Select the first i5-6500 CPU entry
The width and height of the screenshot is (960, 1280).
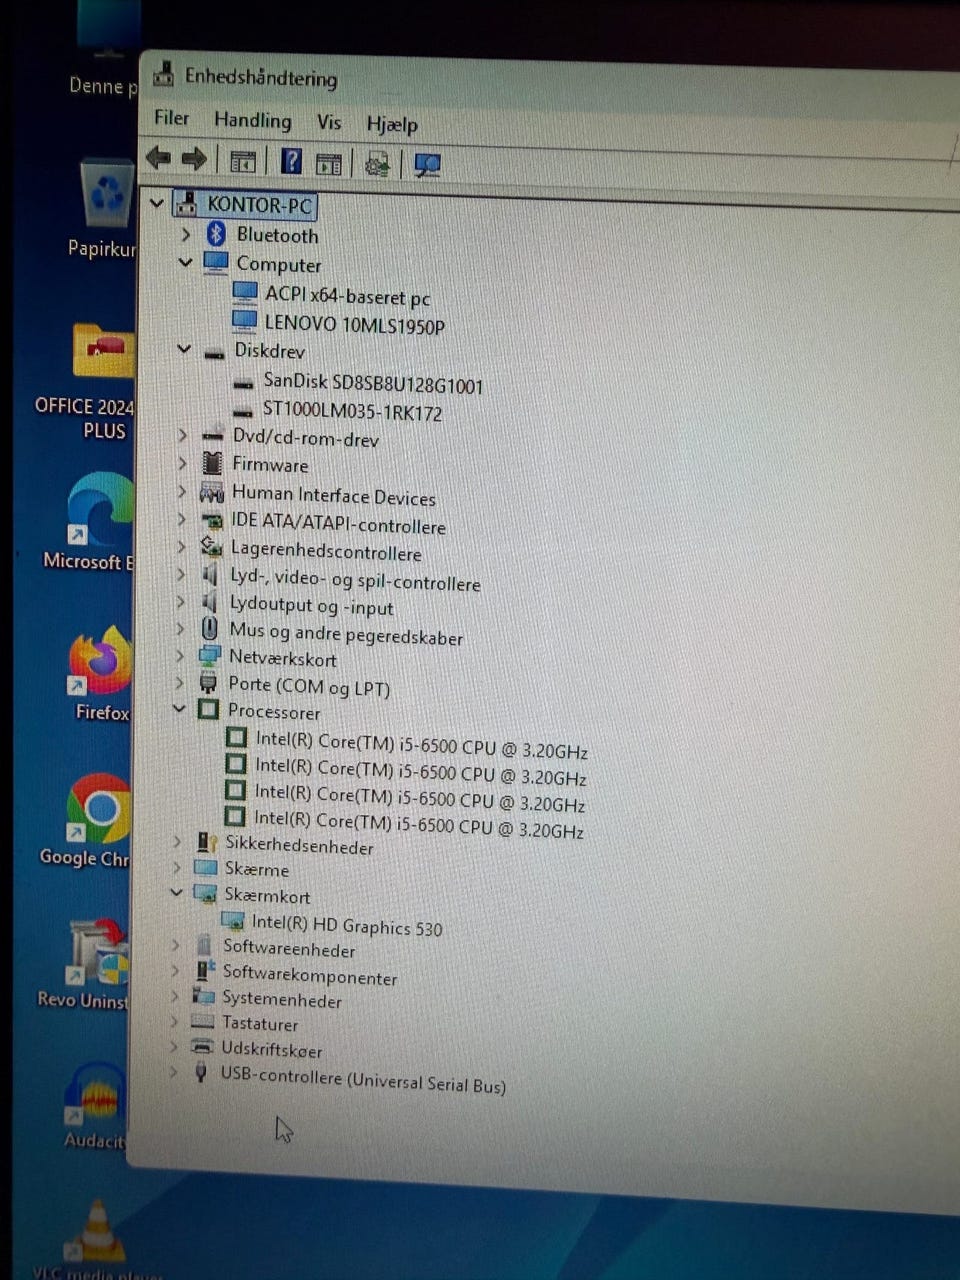click(x=421, y=745)
